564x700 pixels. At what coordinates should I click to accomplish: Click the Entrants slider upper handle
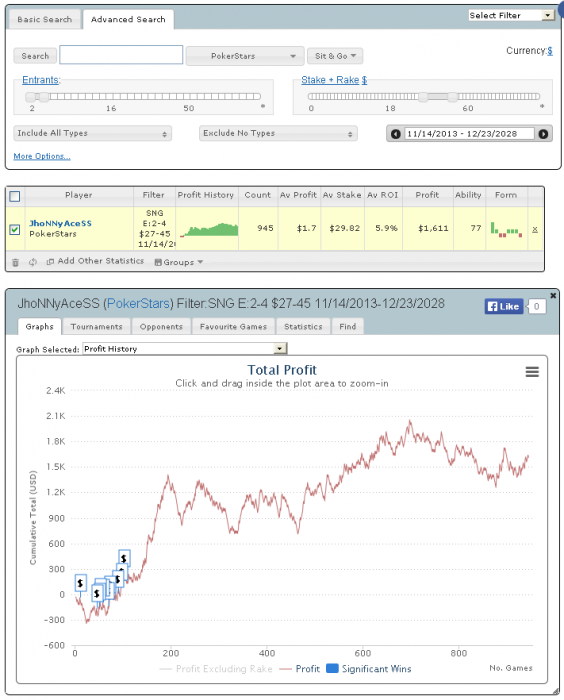click(x=44, y=96)
